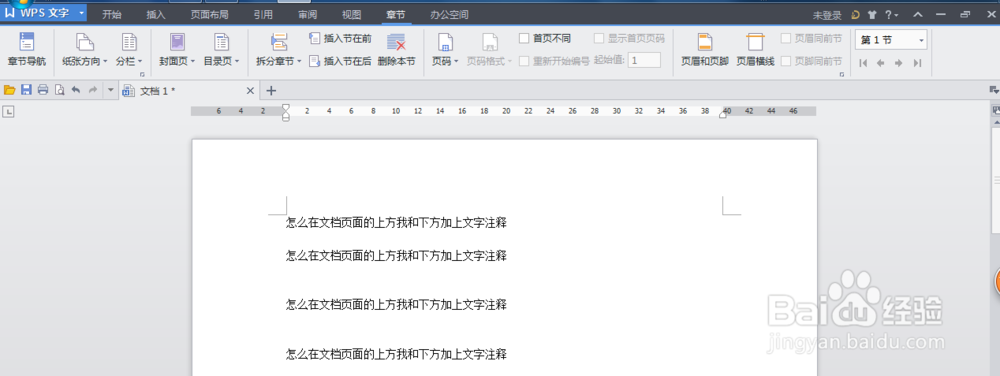The height and width of the screenshot is (376, 1000).
Task: Switch to the 页面布局 tab
Action: coord(209,15)
